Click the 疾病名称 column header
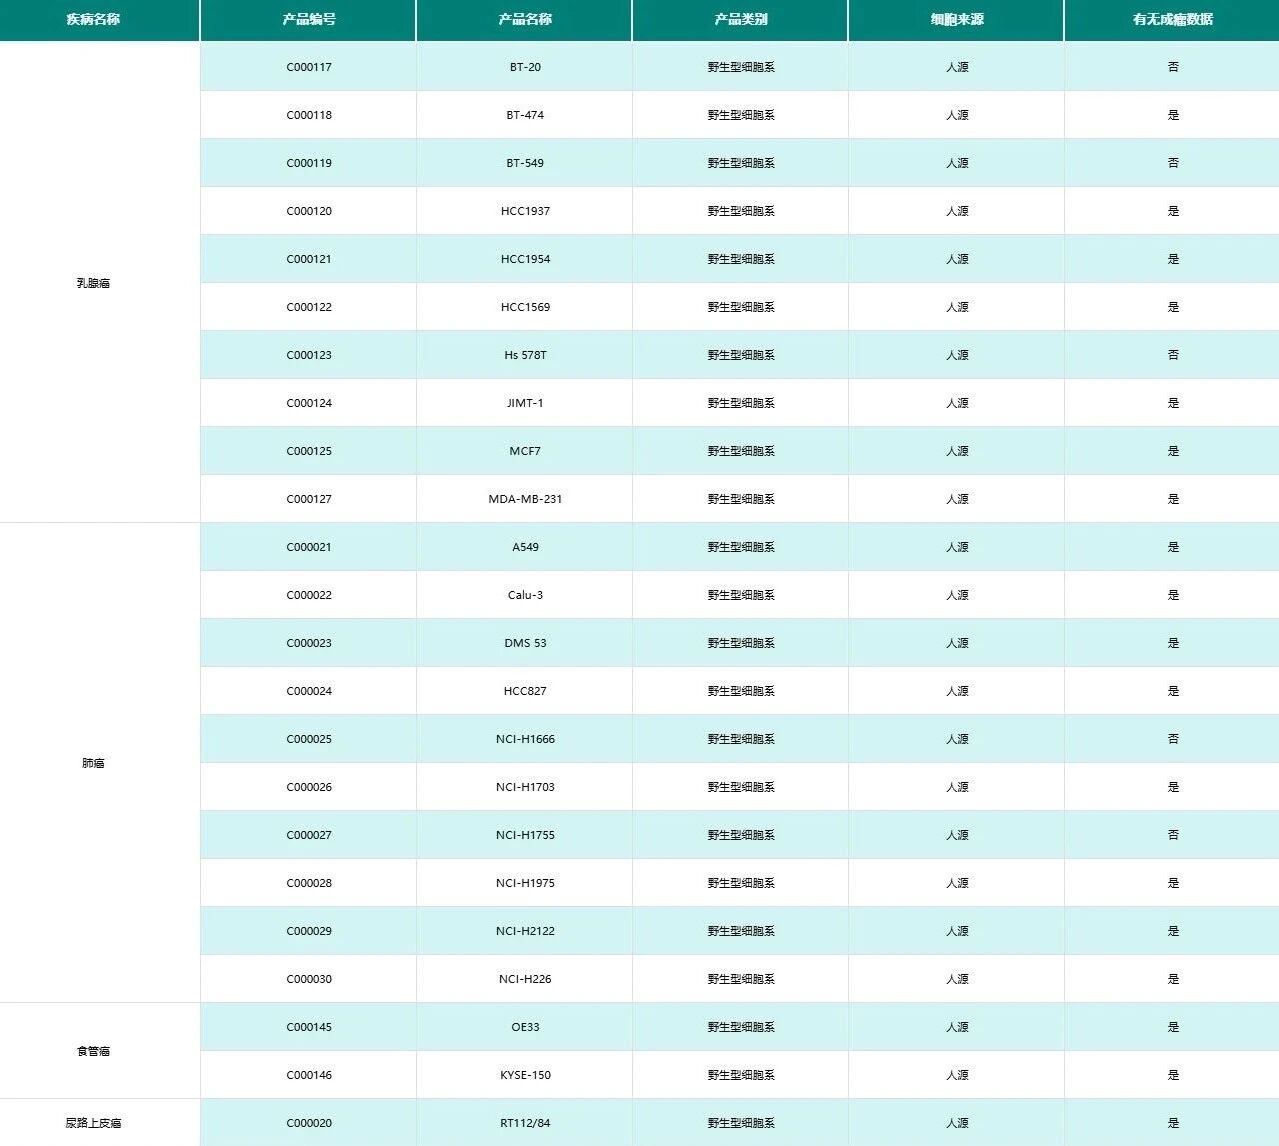The width and height of the screenshot is (1279, 1146). [93, 19]
